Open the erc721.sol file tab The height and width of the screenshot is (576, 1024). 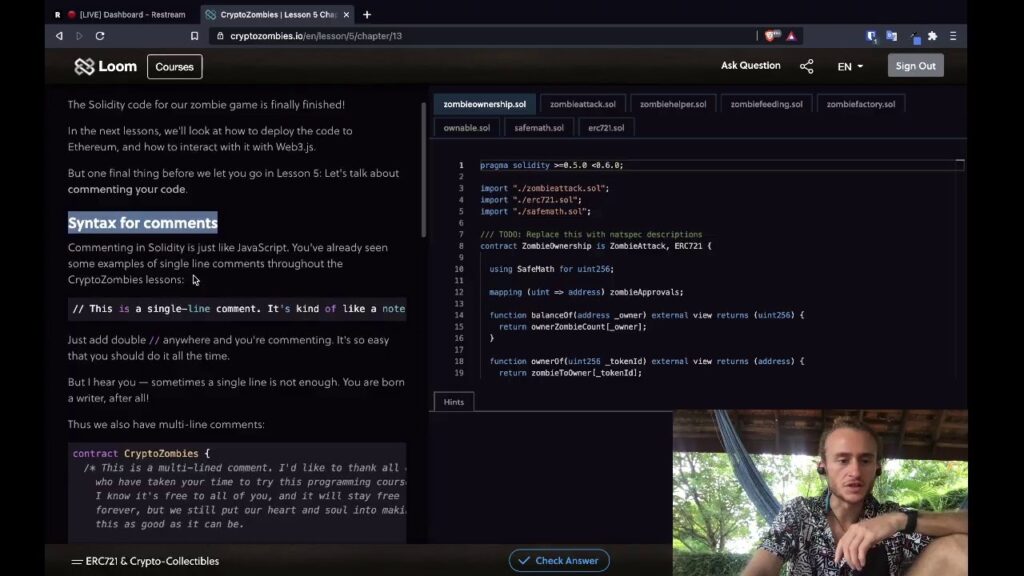click(x=606, y=127)
